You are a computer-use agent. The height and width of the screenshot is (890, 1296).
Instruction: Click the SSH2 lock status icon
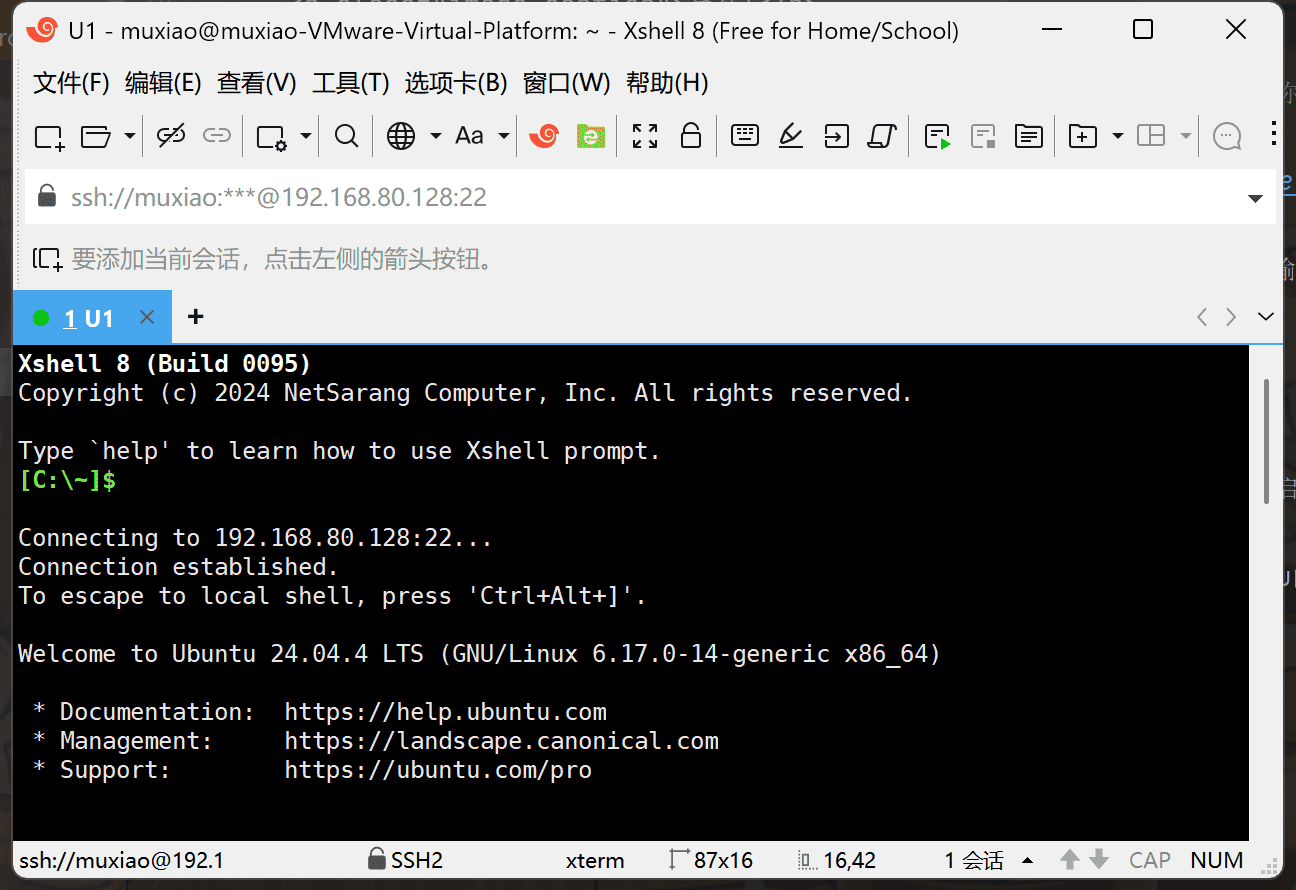377,859
